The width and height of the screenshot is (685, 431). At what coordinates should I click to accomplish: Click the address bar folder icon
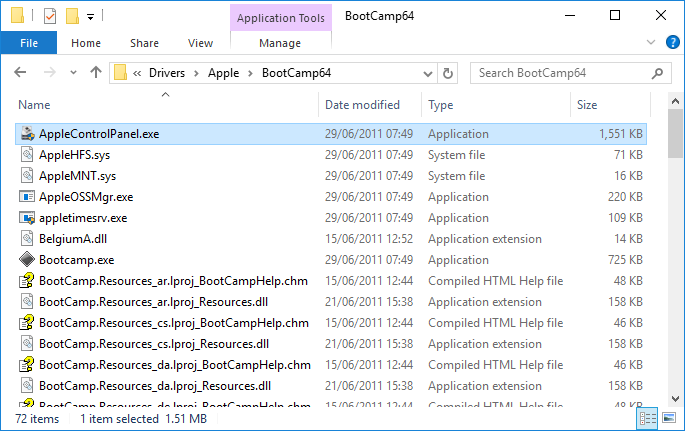[x=120, y=72]
